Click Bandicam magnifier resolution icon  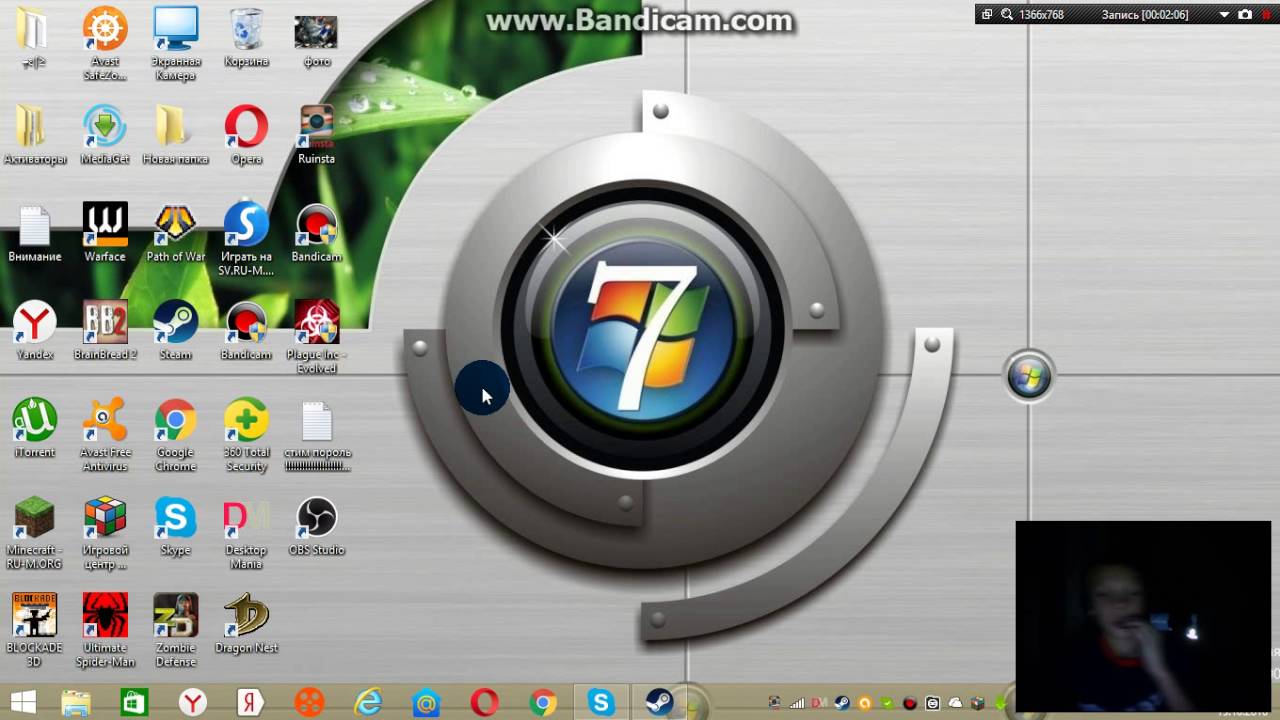[x=1007, y=15]
